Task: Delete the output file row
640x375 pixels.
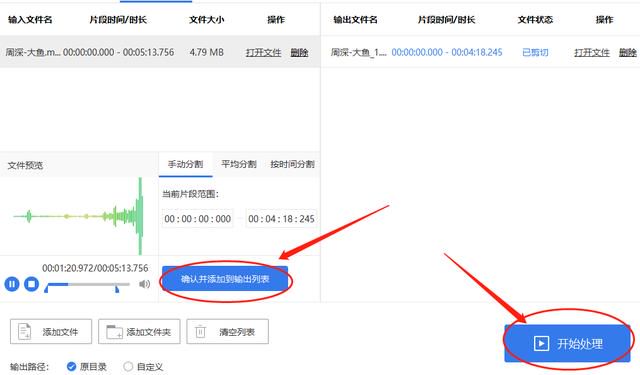Action: pos(627,52)
